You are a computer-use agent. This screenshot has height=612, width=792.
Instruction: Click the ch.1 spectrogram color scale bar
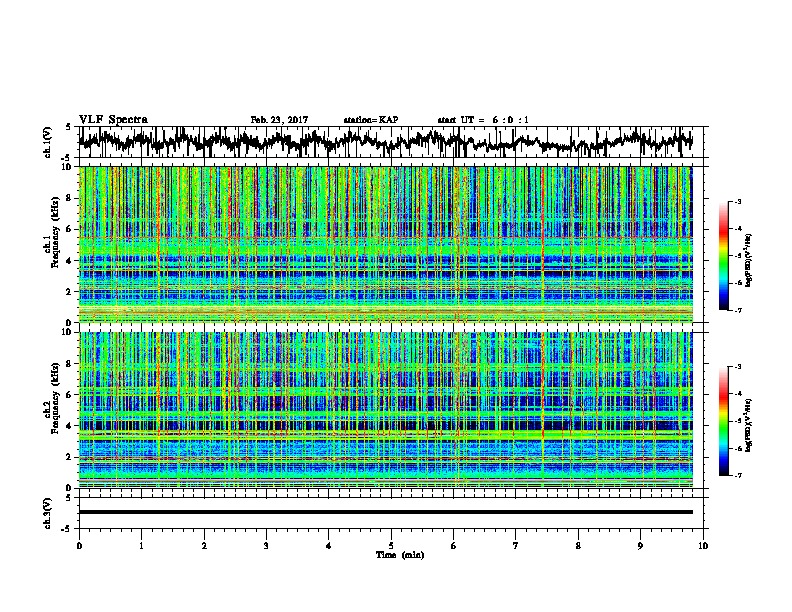pos(723,256)
